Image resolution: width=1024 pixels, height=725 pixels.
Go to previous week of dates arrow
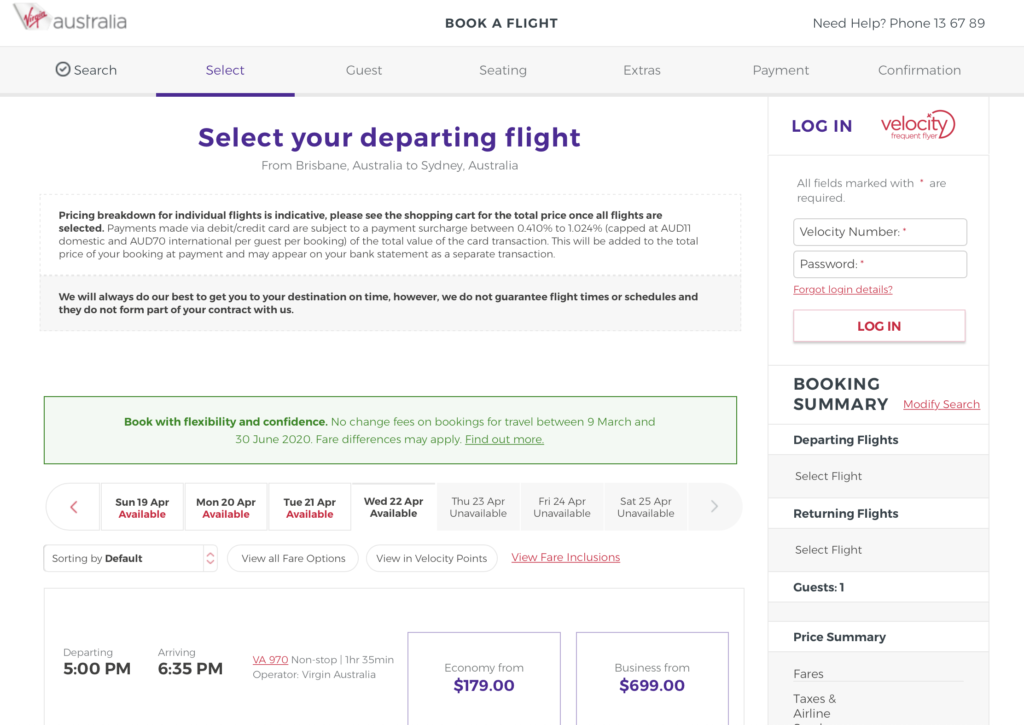74,507
